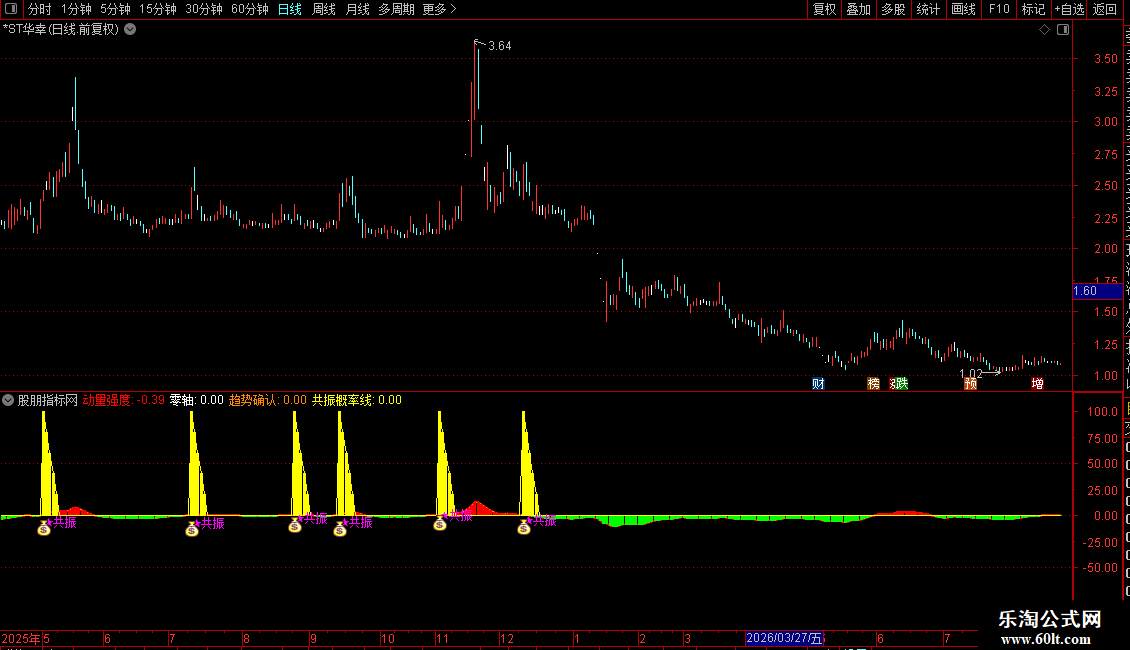1130x650 pixels.
Task: Select the 5分钟 period tab
Action: (x=115, y=9)
